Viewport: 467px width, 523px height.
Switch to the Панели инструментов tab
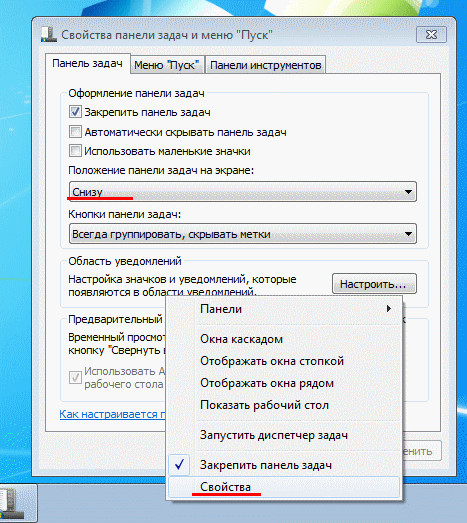(x=266, y=65)
